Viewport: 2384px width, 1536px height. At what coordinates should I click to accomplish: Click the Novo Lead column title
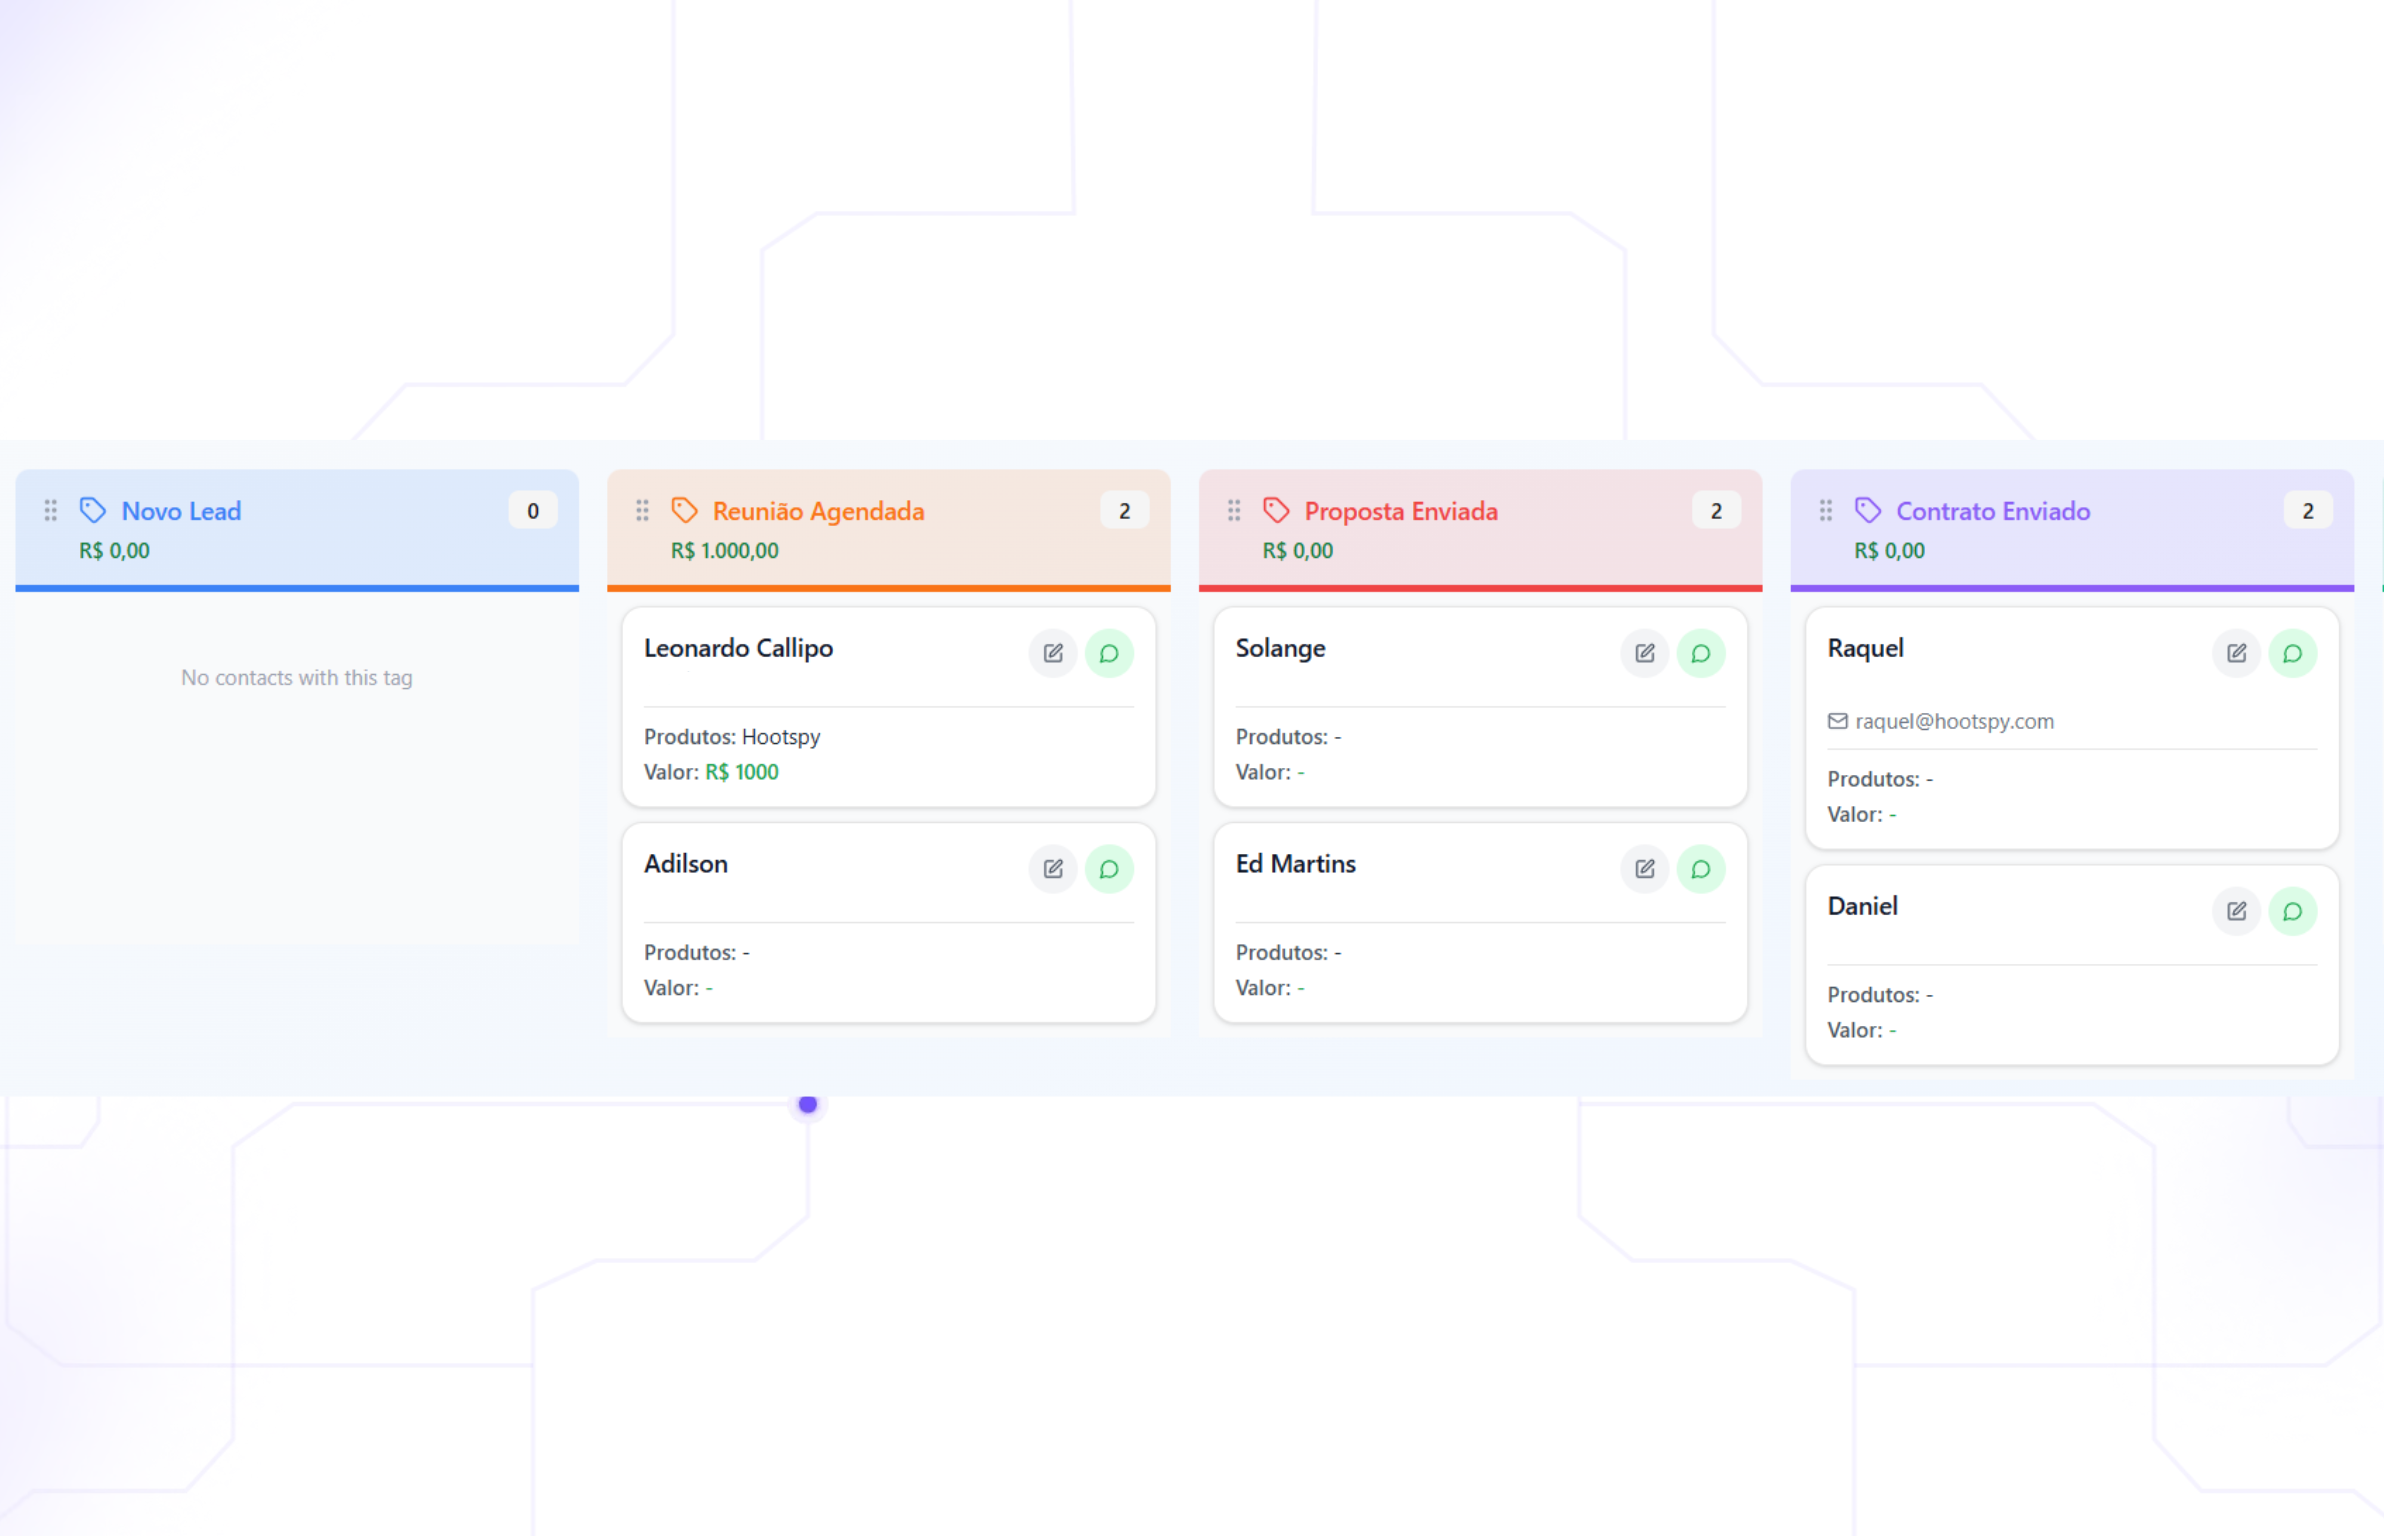tap(181, 511)
